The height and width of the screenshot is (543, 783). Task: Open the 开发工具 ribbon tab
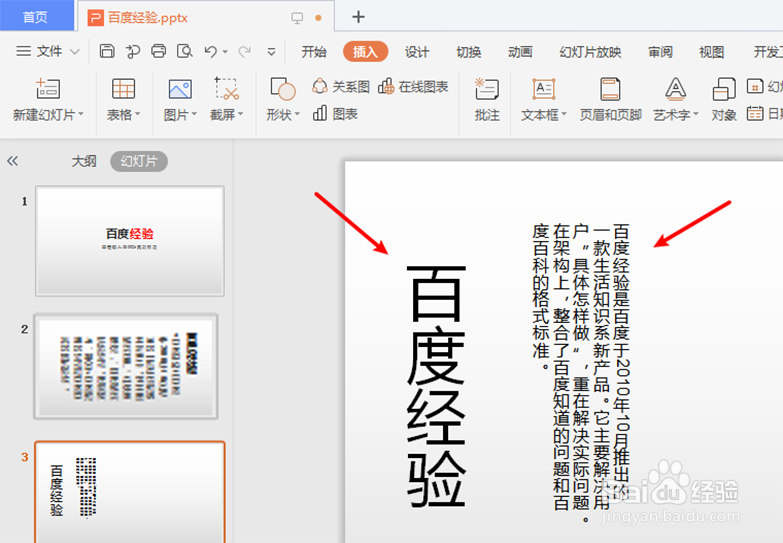pos(768,51)
